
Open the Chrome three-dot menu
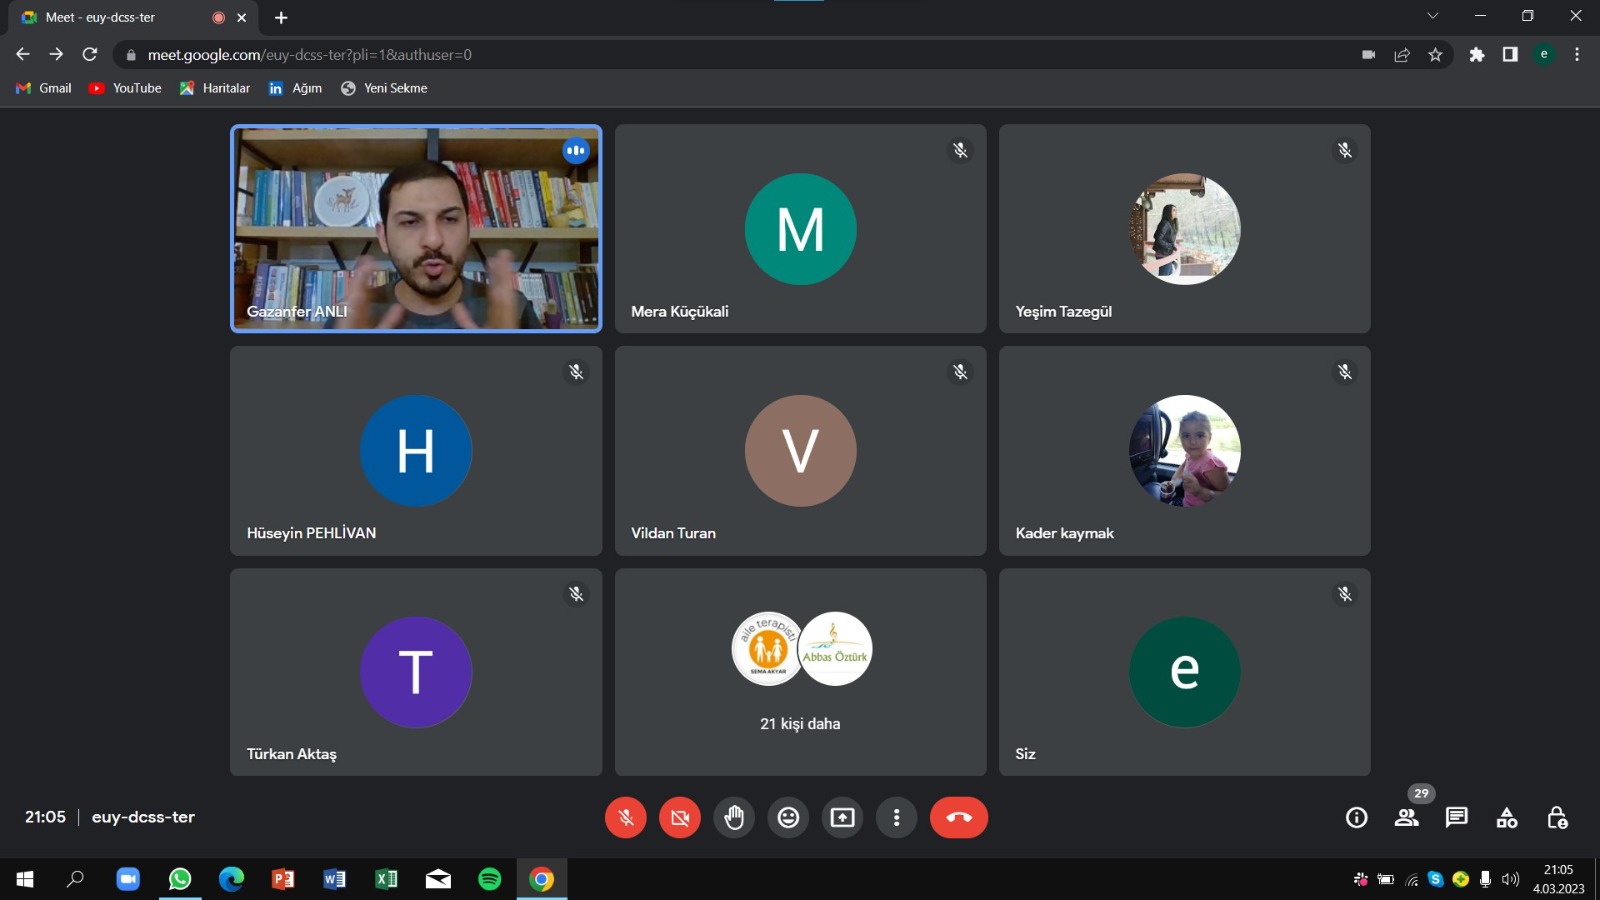(x=1577, y=55)
